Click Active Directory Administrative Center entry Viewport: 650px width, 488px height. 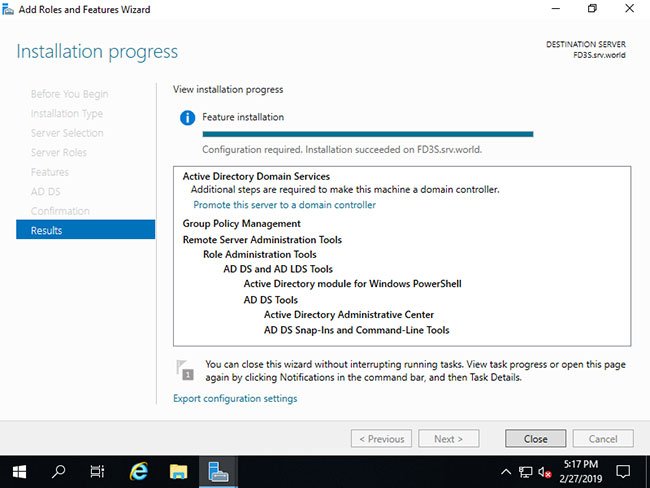click(349, 315)
